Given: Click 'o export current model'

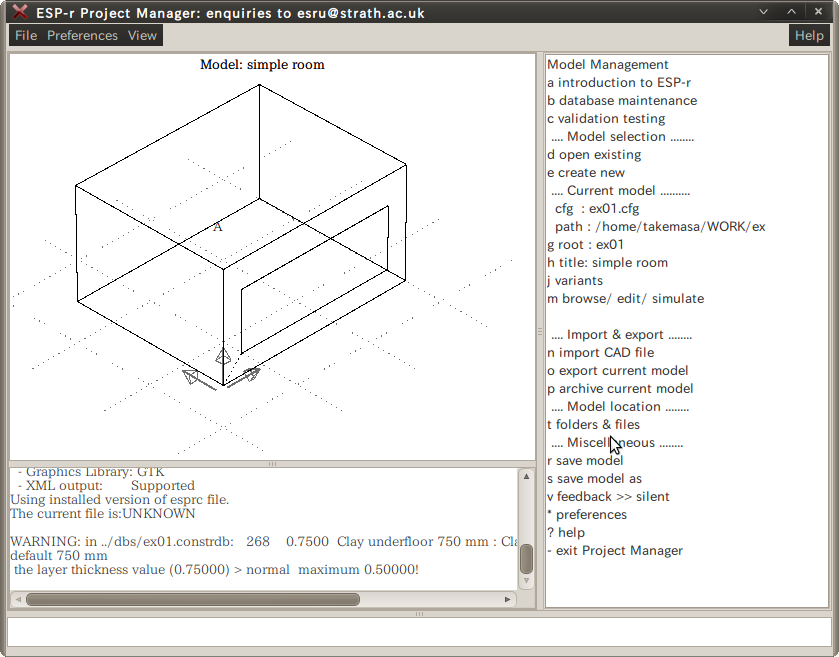Looking at the screenshot, I should 617,371.
